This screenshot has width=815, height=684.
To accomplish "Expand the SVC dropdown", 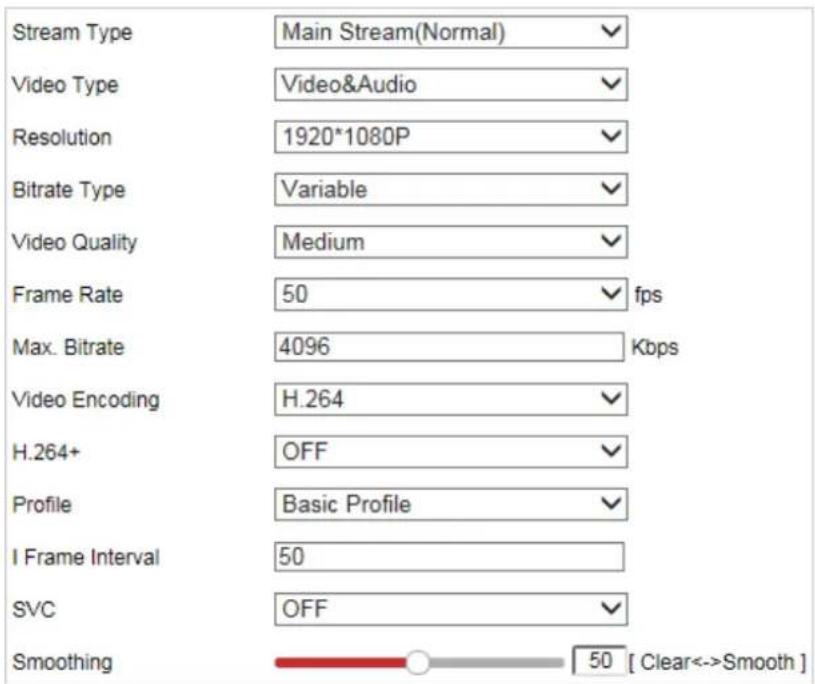I will (x=451, y=610).
